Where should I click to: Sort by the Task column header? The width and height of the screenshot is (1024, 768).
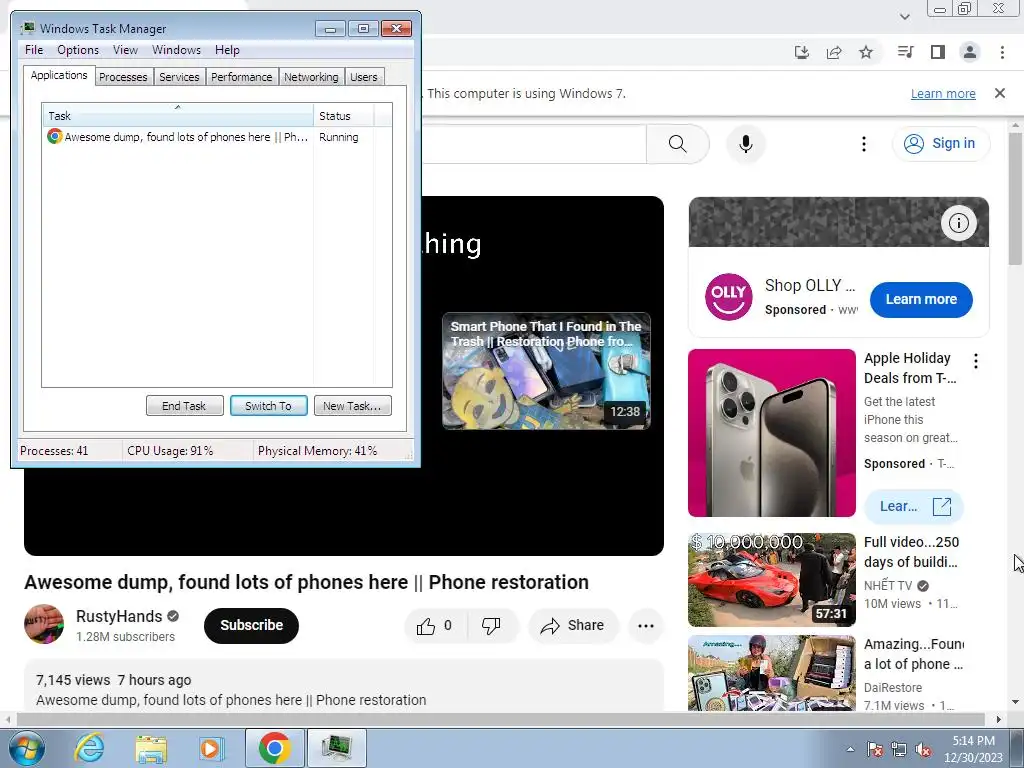pyautogui.click(x=178, y=116)
